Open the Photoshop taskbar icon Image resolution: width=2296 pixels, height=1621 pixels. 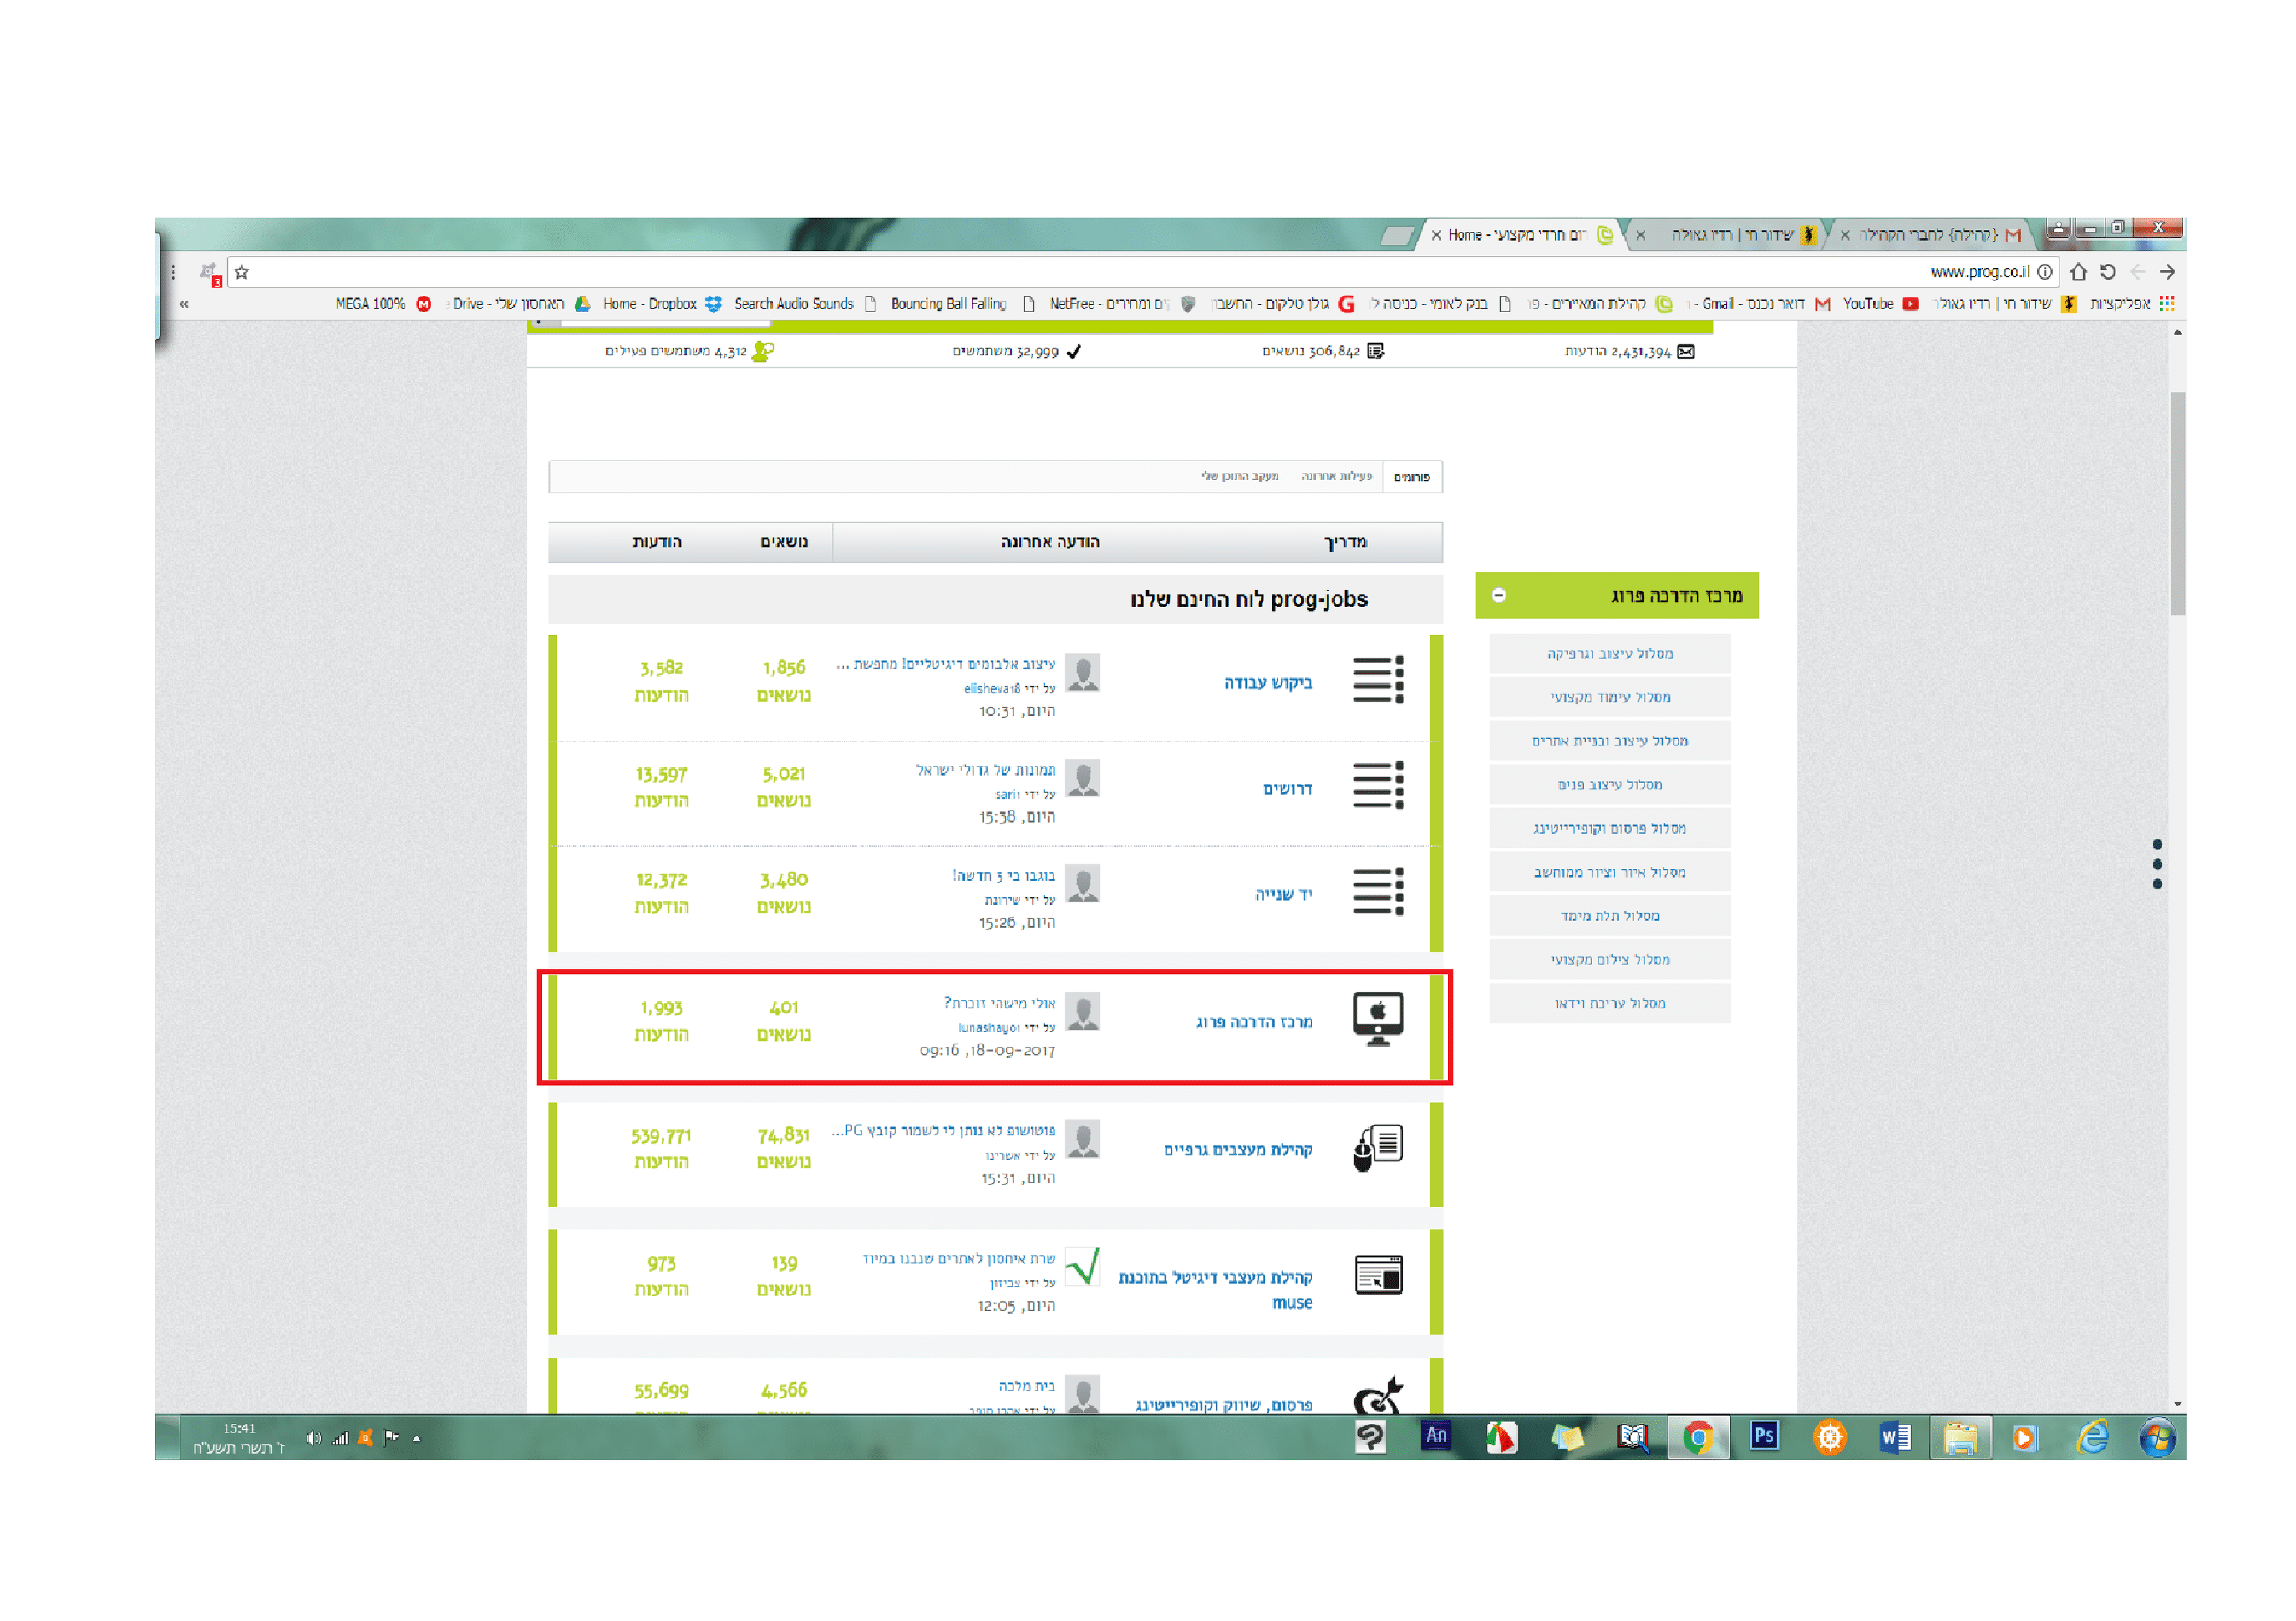1764,1436
